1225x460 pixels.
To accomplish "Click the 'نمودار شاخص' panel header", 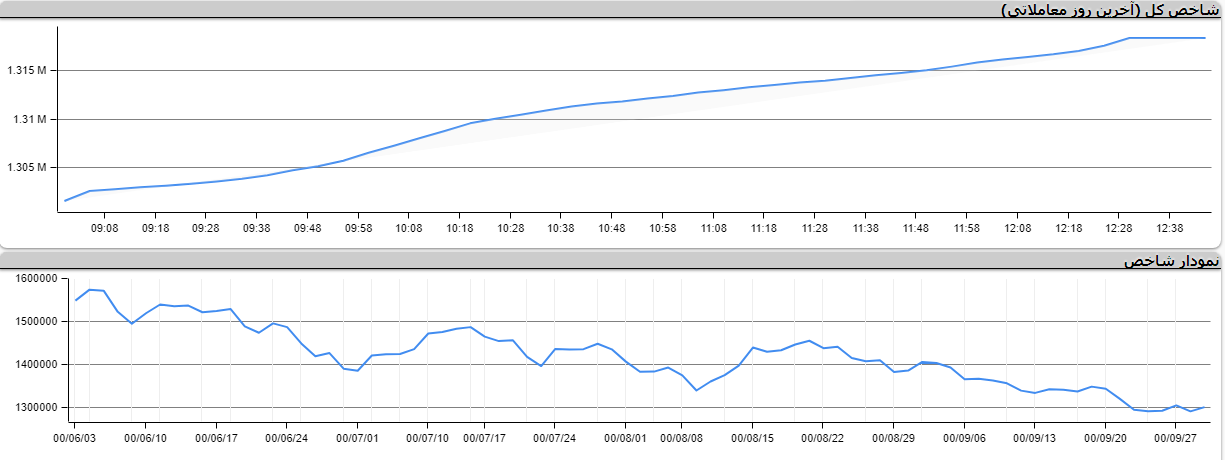I will [1171, 261].
